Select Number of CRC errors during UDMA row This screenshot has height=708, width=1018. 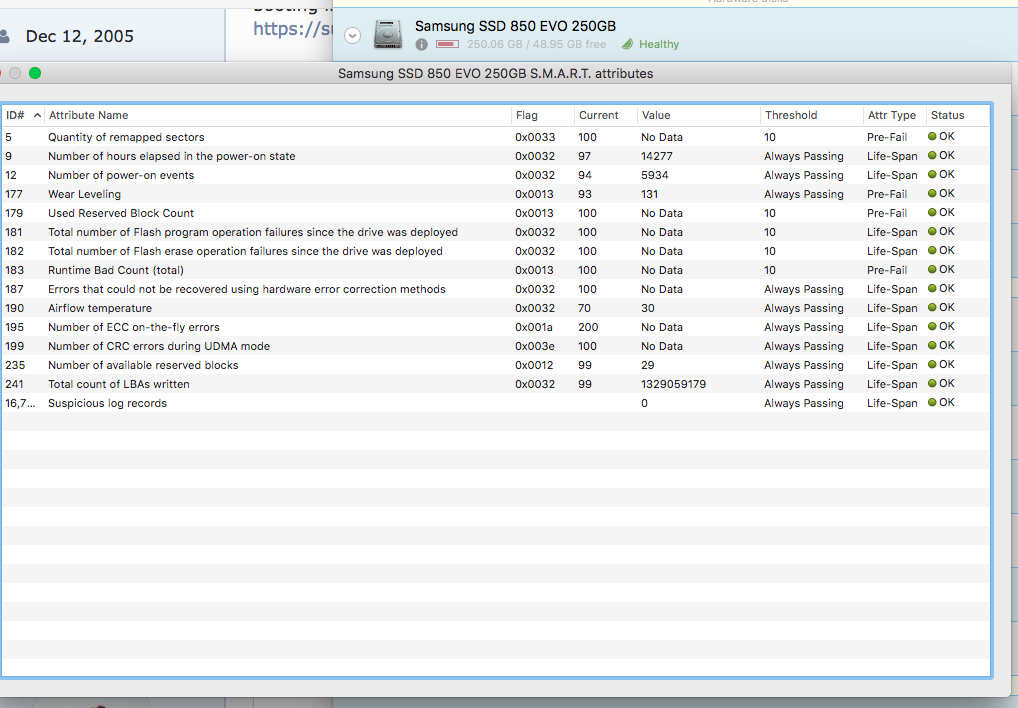click(x=496, y=346)
